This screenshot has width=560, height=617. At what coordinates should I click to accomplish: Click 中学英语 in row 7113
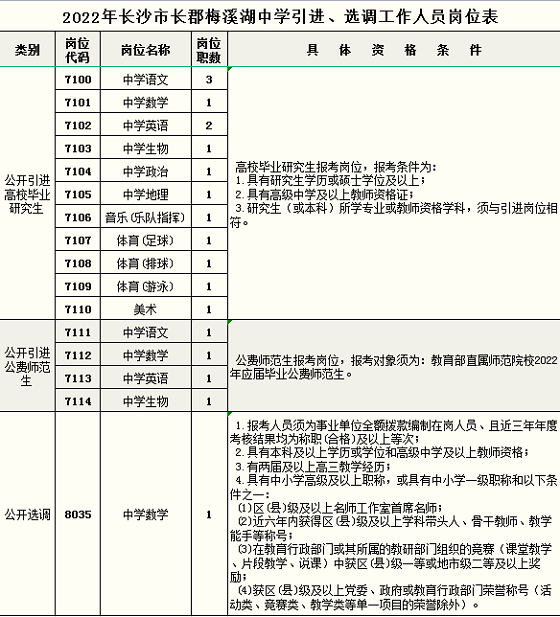point(146,378)
